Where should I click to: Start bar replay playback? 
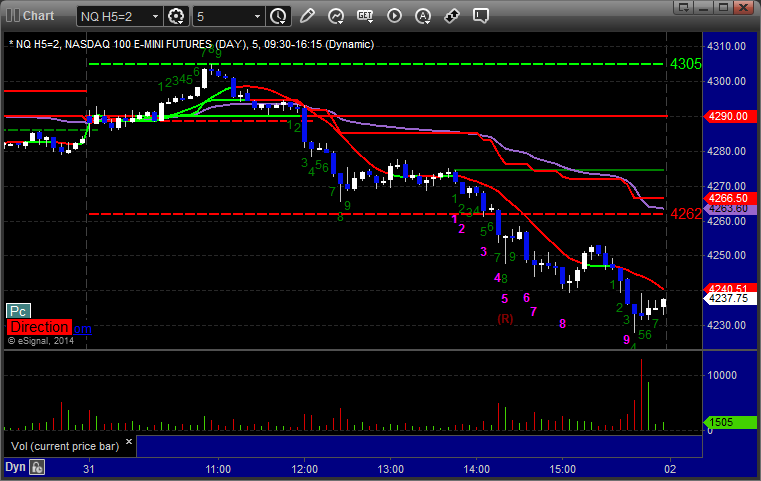tap(394, 16)
